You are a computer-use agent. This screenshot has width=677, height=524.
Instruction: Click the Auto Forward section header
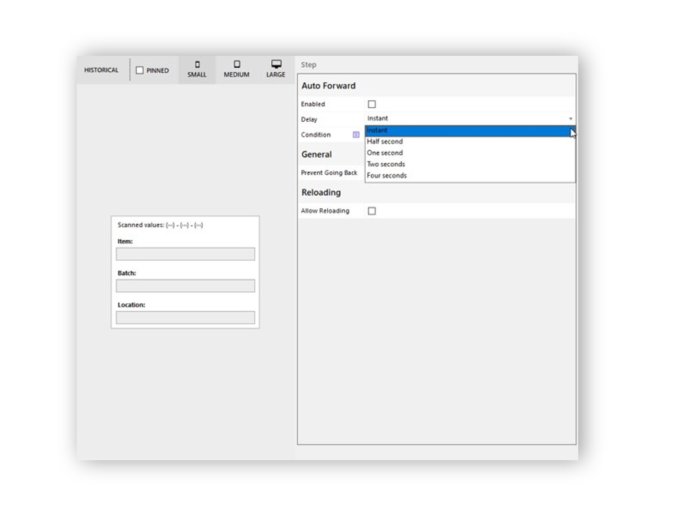pyautogui.click(x=329, y=86)
